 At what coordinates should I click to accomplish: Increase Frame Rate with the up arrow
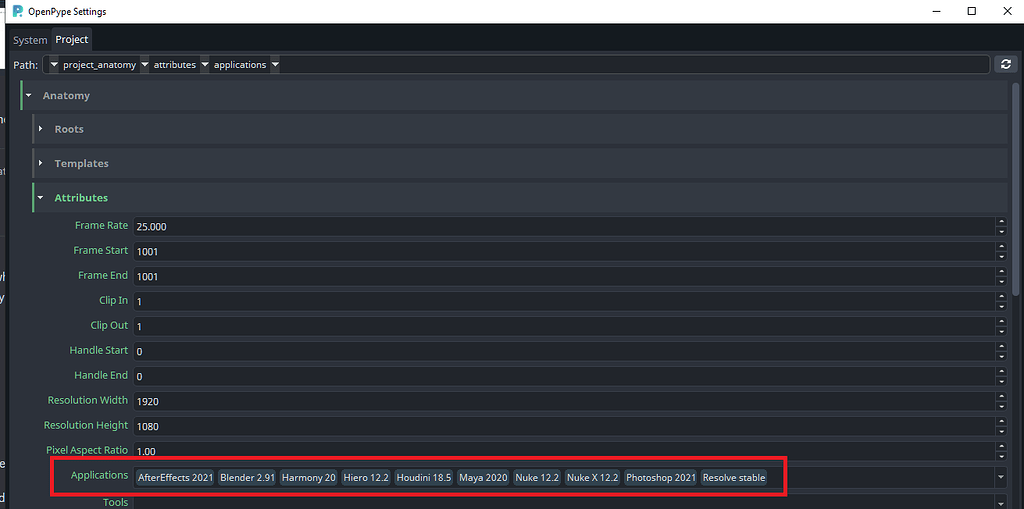(1001, 222)
